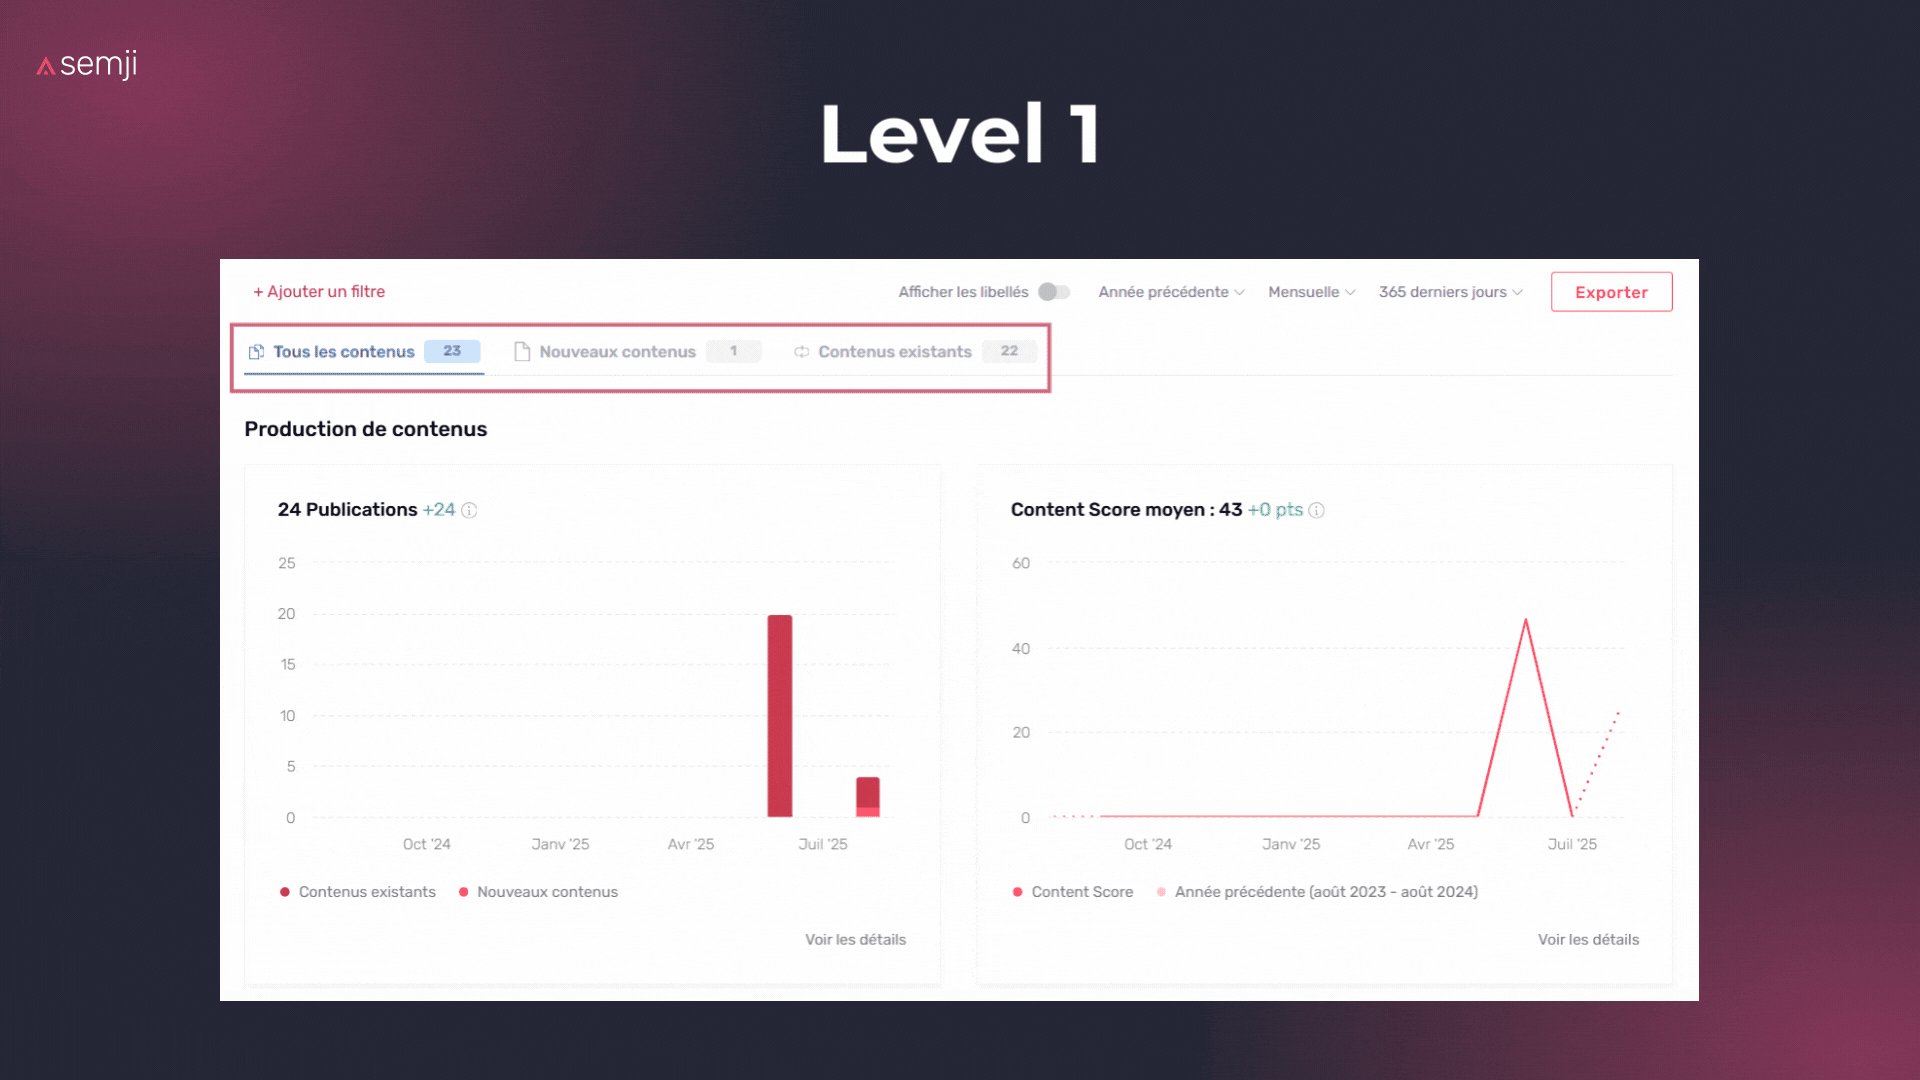Click the 22 count badge
The height and width of the screenshot is (1080, 1920).
[1009, 351]
